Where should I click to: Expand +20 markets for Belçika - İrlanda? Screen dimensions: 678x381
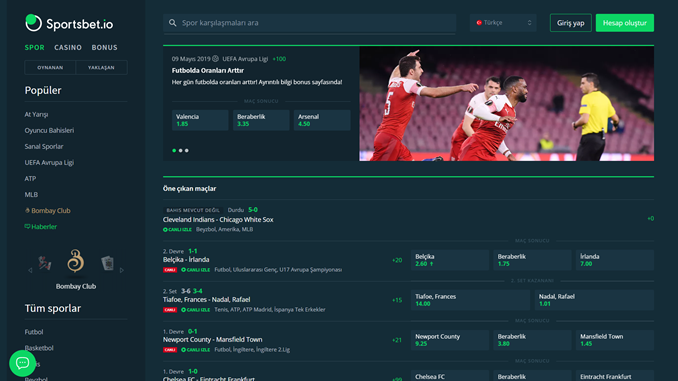tap(397, 260)
